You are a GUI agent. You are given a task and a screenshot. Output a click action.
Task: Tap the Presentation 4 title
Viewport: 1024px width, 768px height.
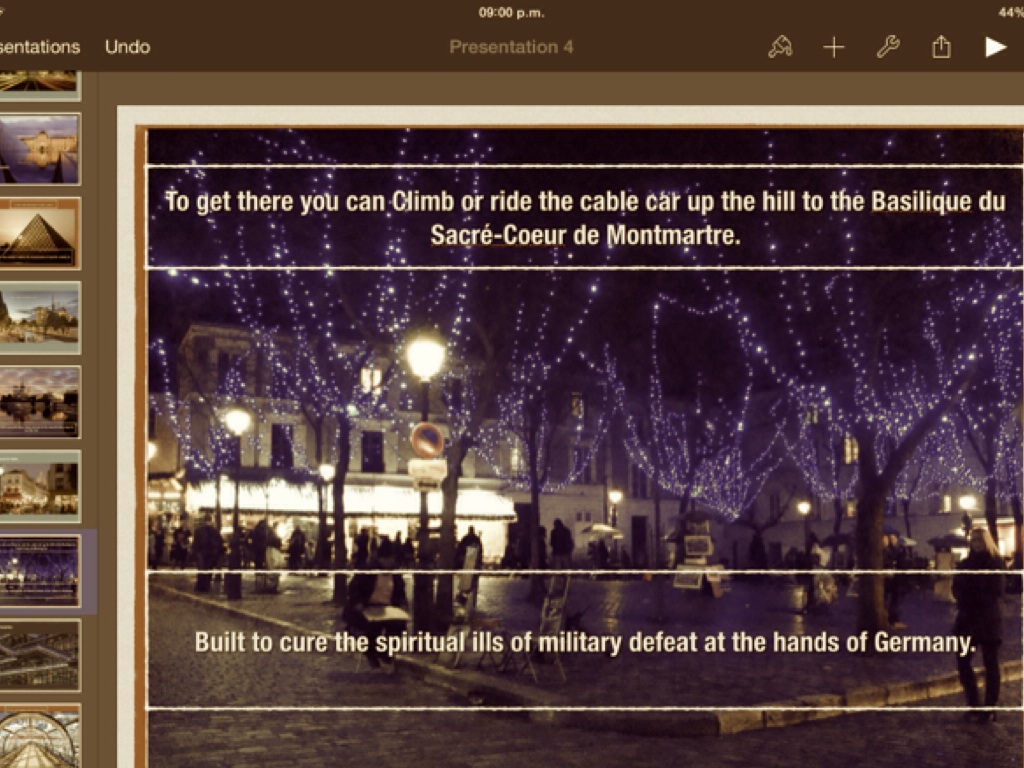pos(511,47)
